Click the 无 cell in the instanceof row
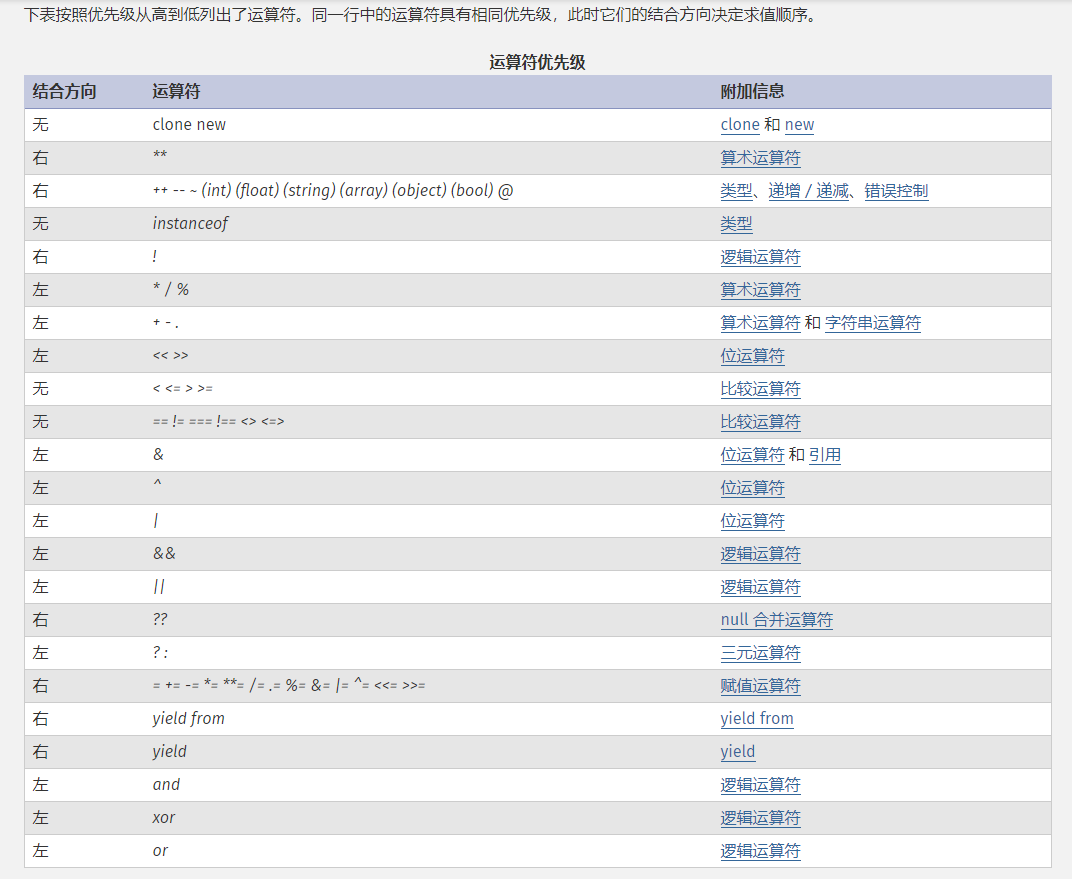This screenshot has height=879, width=1072. [40, 224]
